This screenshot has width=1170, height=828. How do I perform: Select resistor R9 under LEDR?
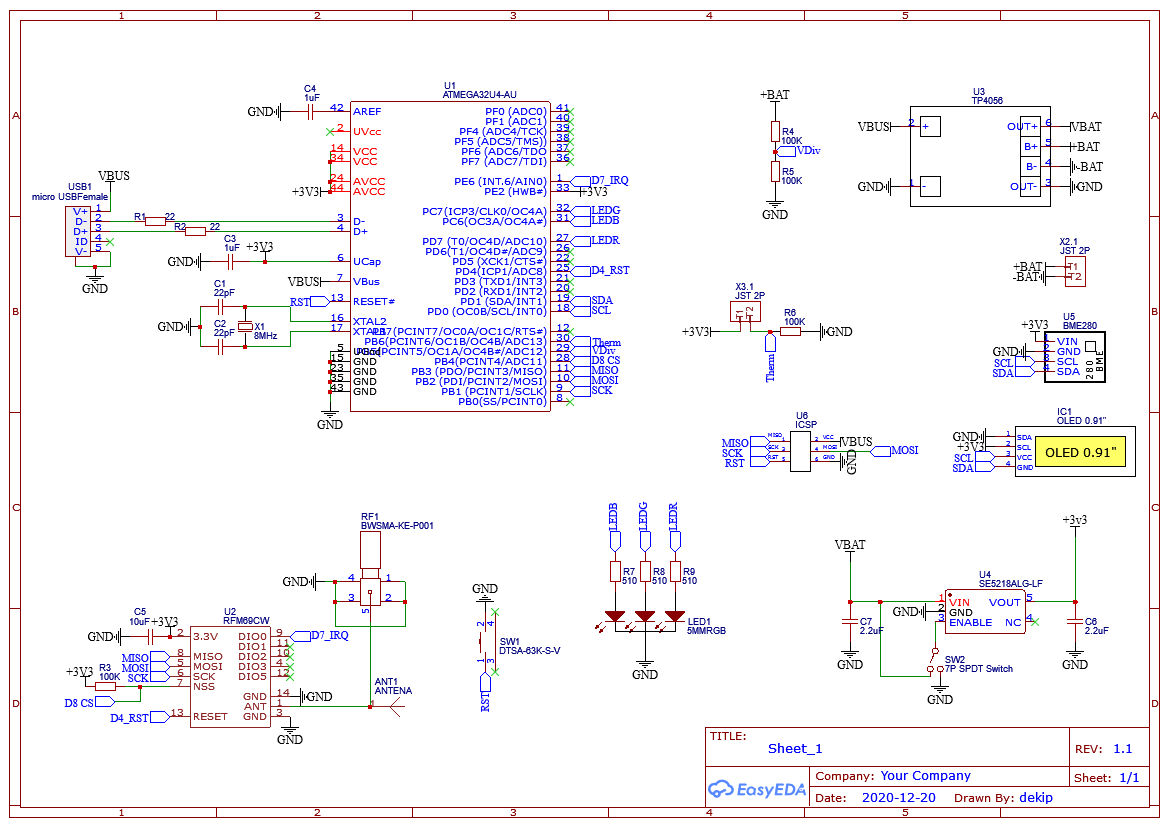[x=675, y=571]
